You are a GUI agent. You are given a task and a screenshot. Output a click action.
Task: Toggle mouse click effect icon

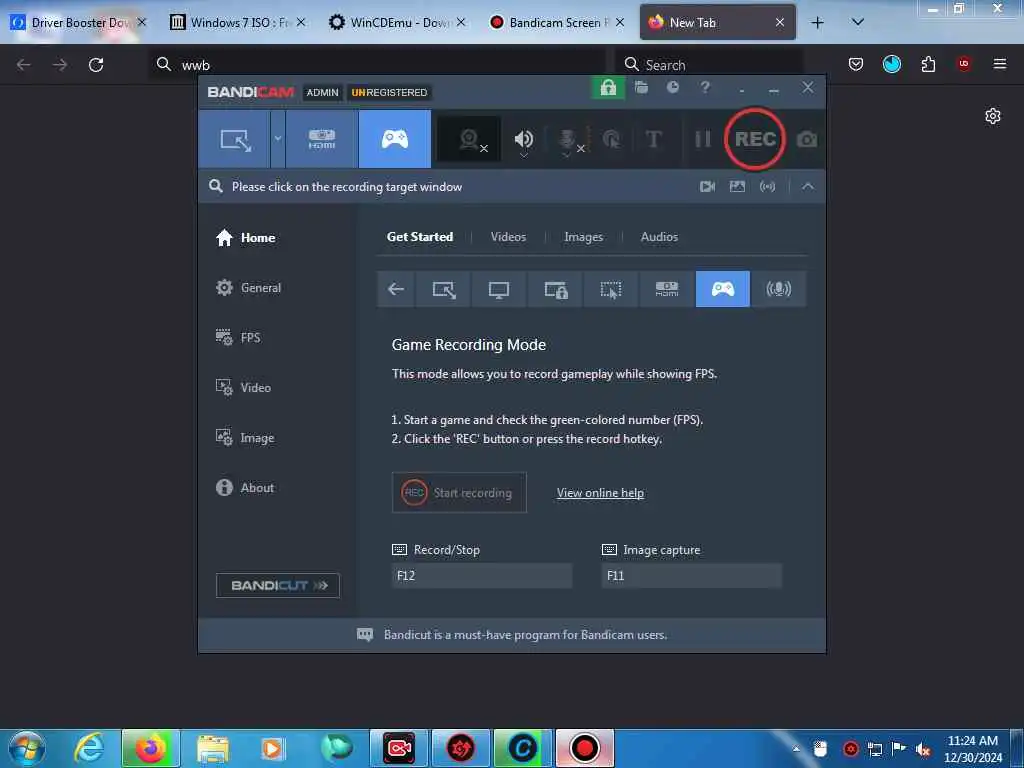[x=611, y=139]
